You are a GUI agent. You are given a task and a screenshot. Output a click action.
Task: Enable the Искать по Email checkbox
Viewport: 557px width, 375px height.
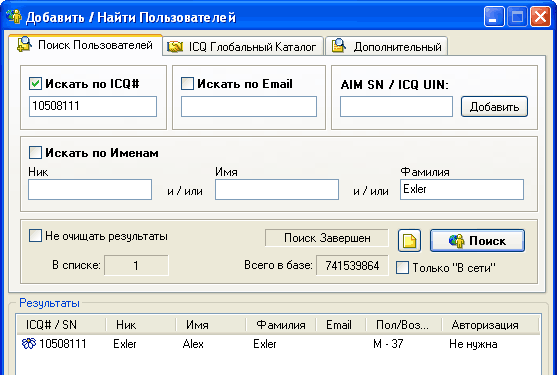coord(187,84)
